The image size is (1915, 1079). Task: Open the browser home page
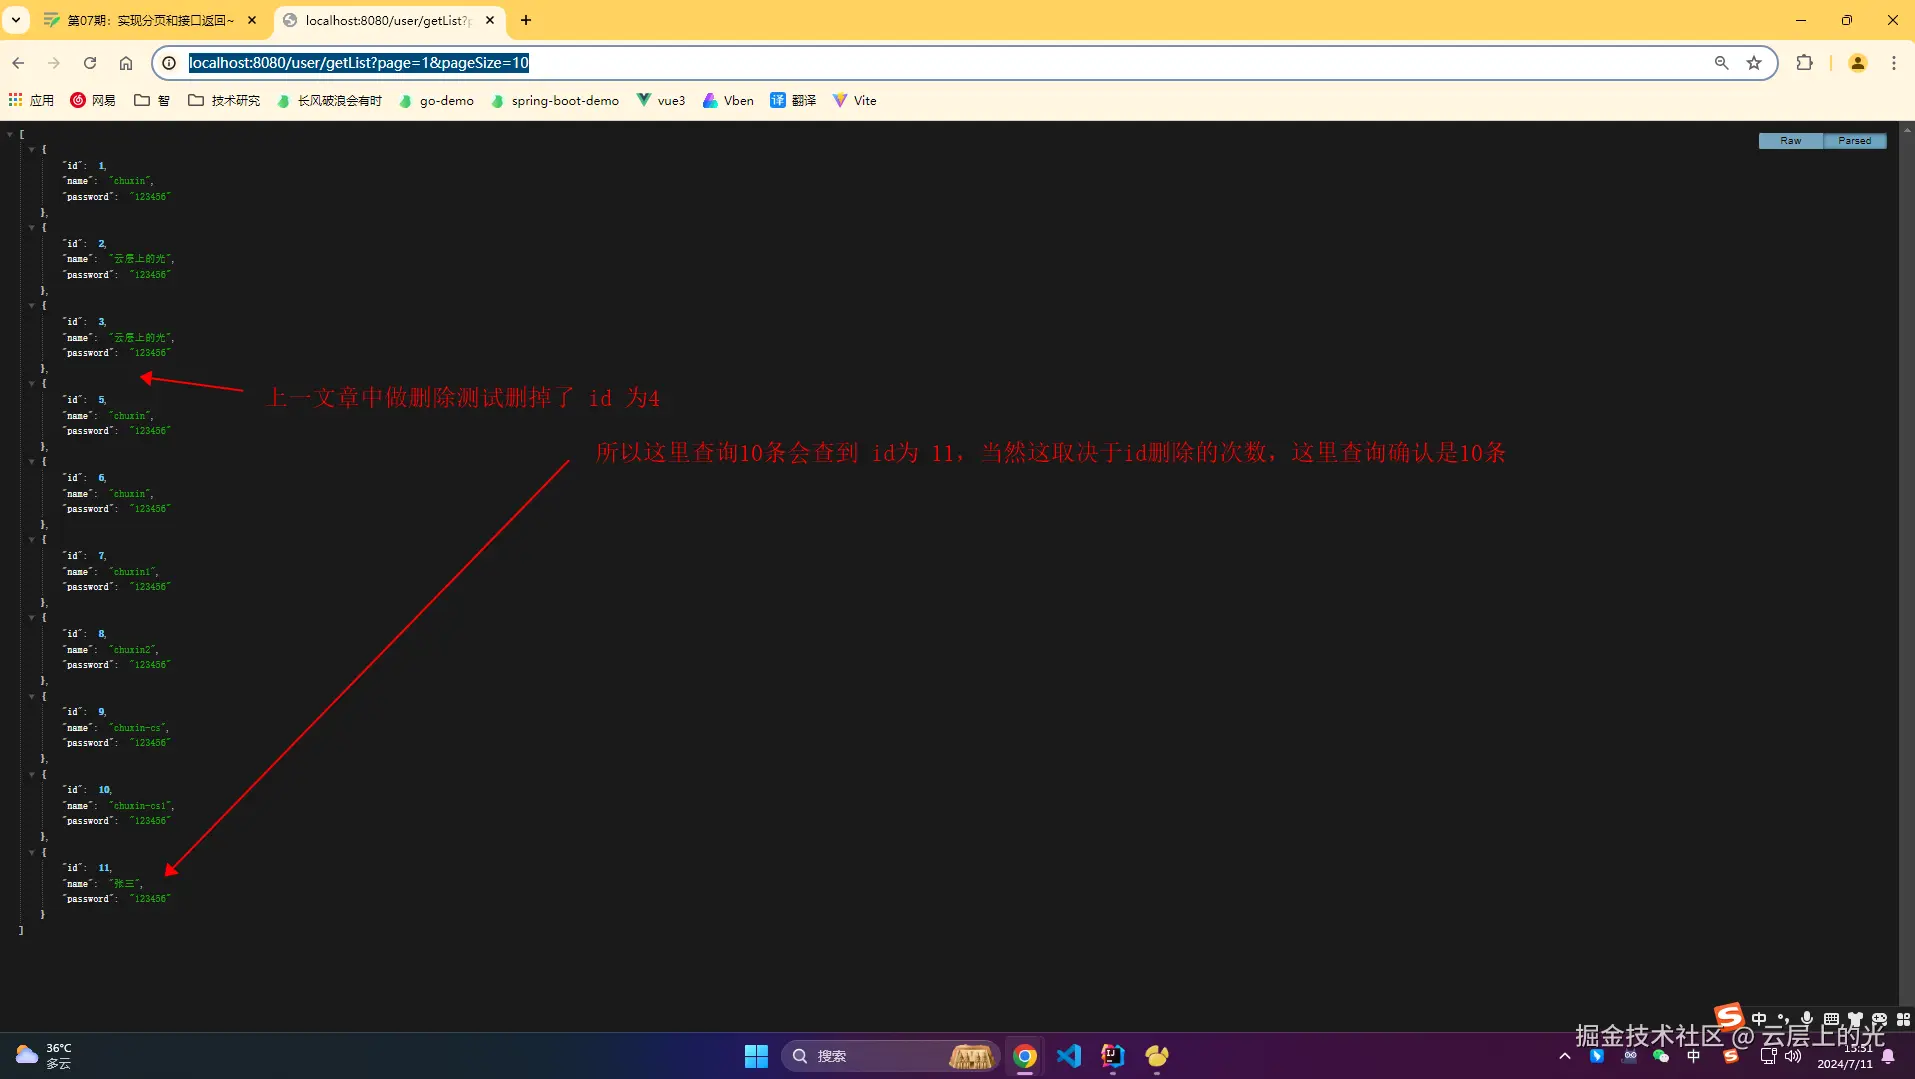click(126, 63)
